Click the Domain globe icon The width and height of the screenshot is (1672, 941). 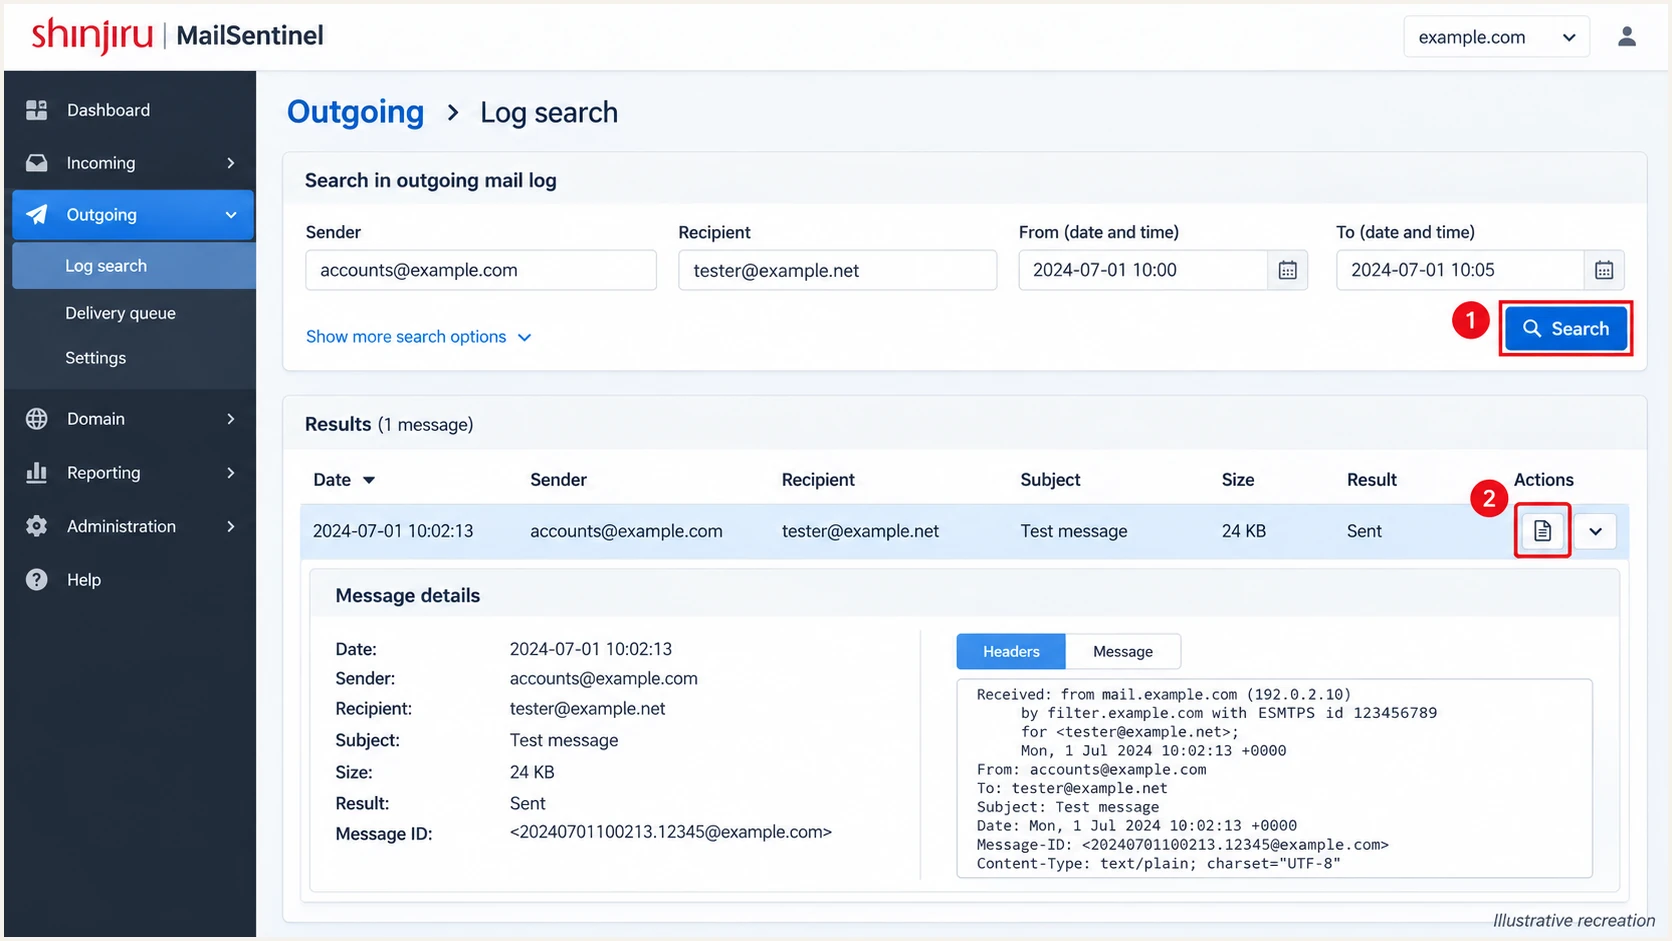(x=37, y=419)
